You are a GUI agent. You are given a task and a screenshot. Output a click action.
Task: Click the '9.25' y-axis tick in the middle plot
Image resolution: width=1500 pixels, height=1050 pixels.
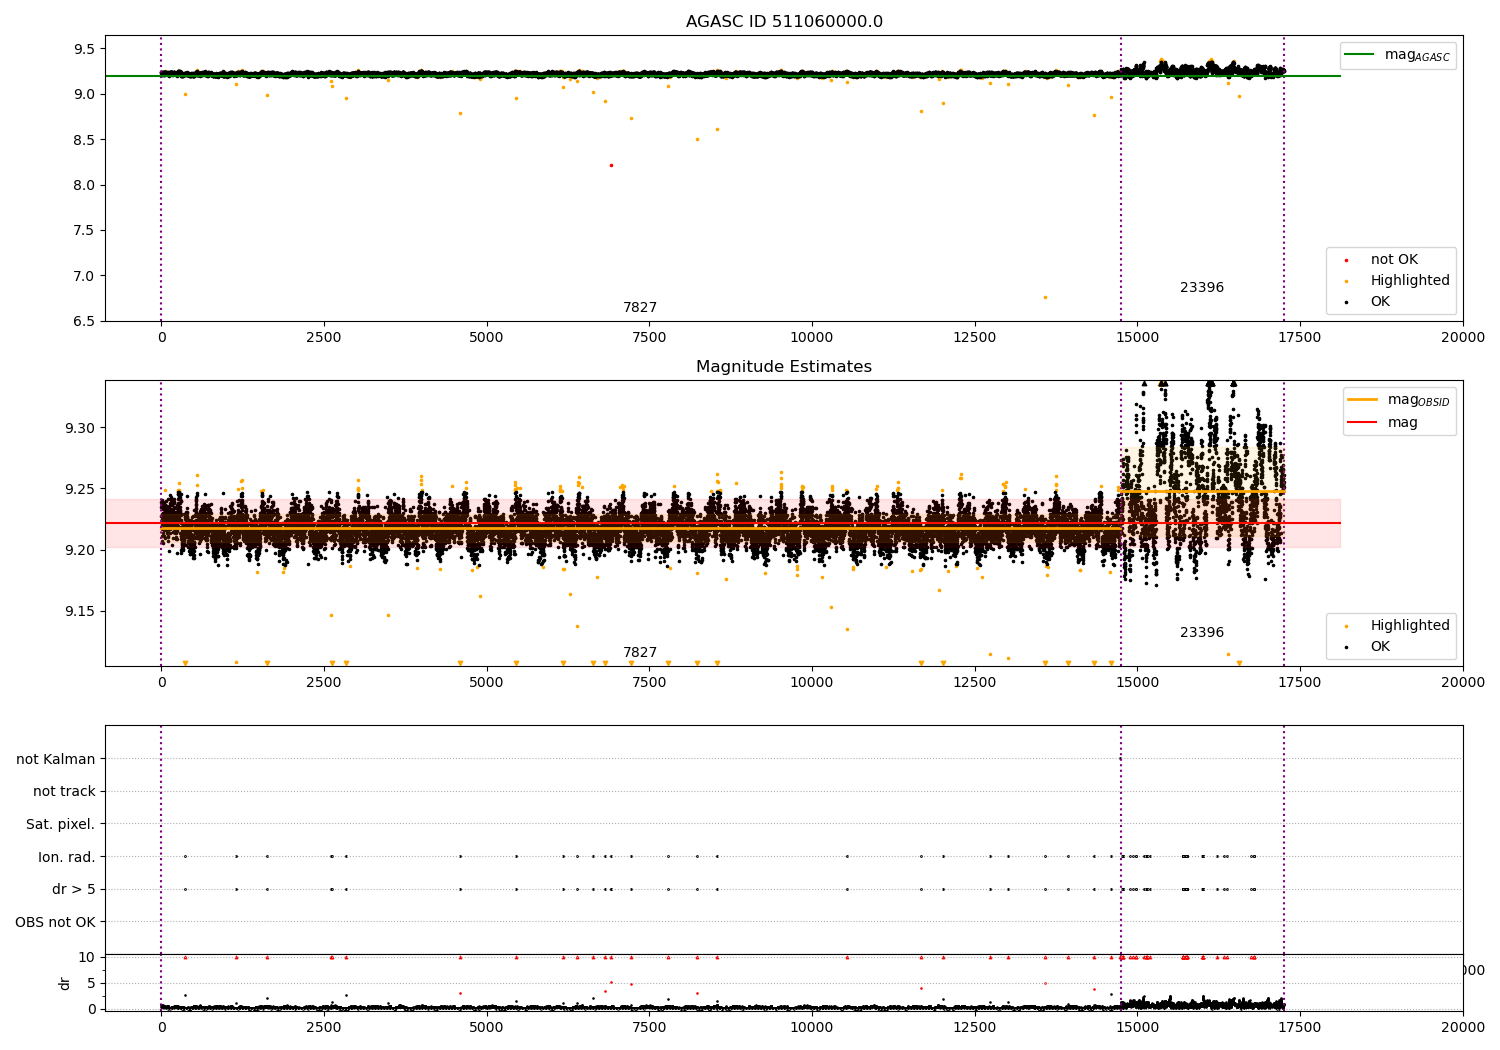coord(80,489)
